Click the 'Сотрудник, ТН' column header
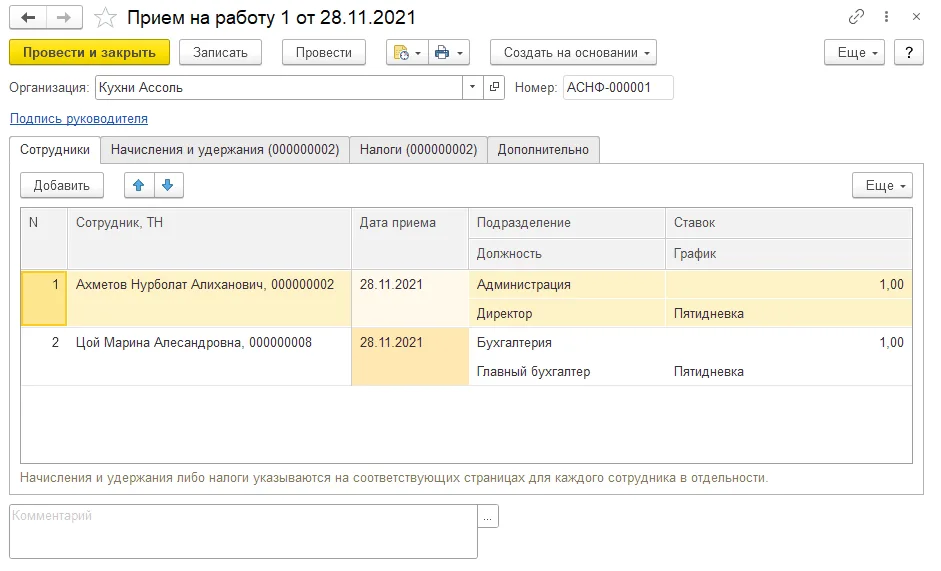 tap(209, 238)
